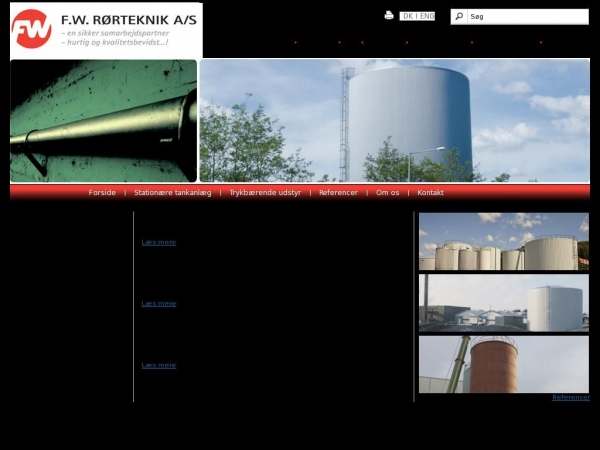Switch language to DK
Screen dimensions: 600x450
pos(408,16)
